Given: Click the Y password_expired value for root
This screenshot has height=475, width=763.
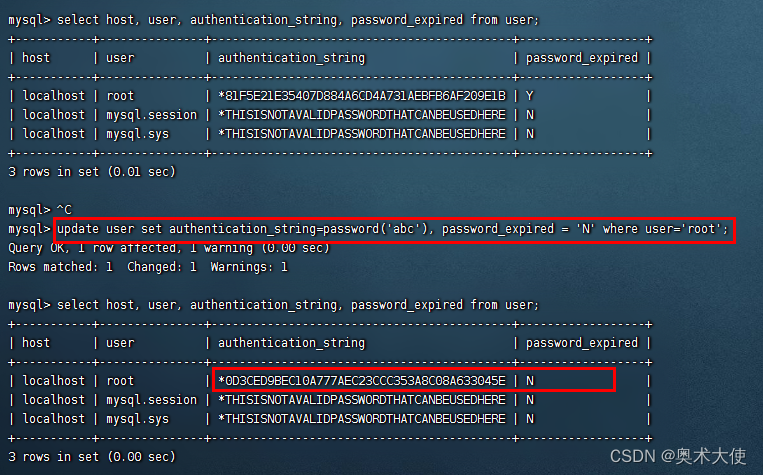Looking at the screenshot, I should (529, 96).
